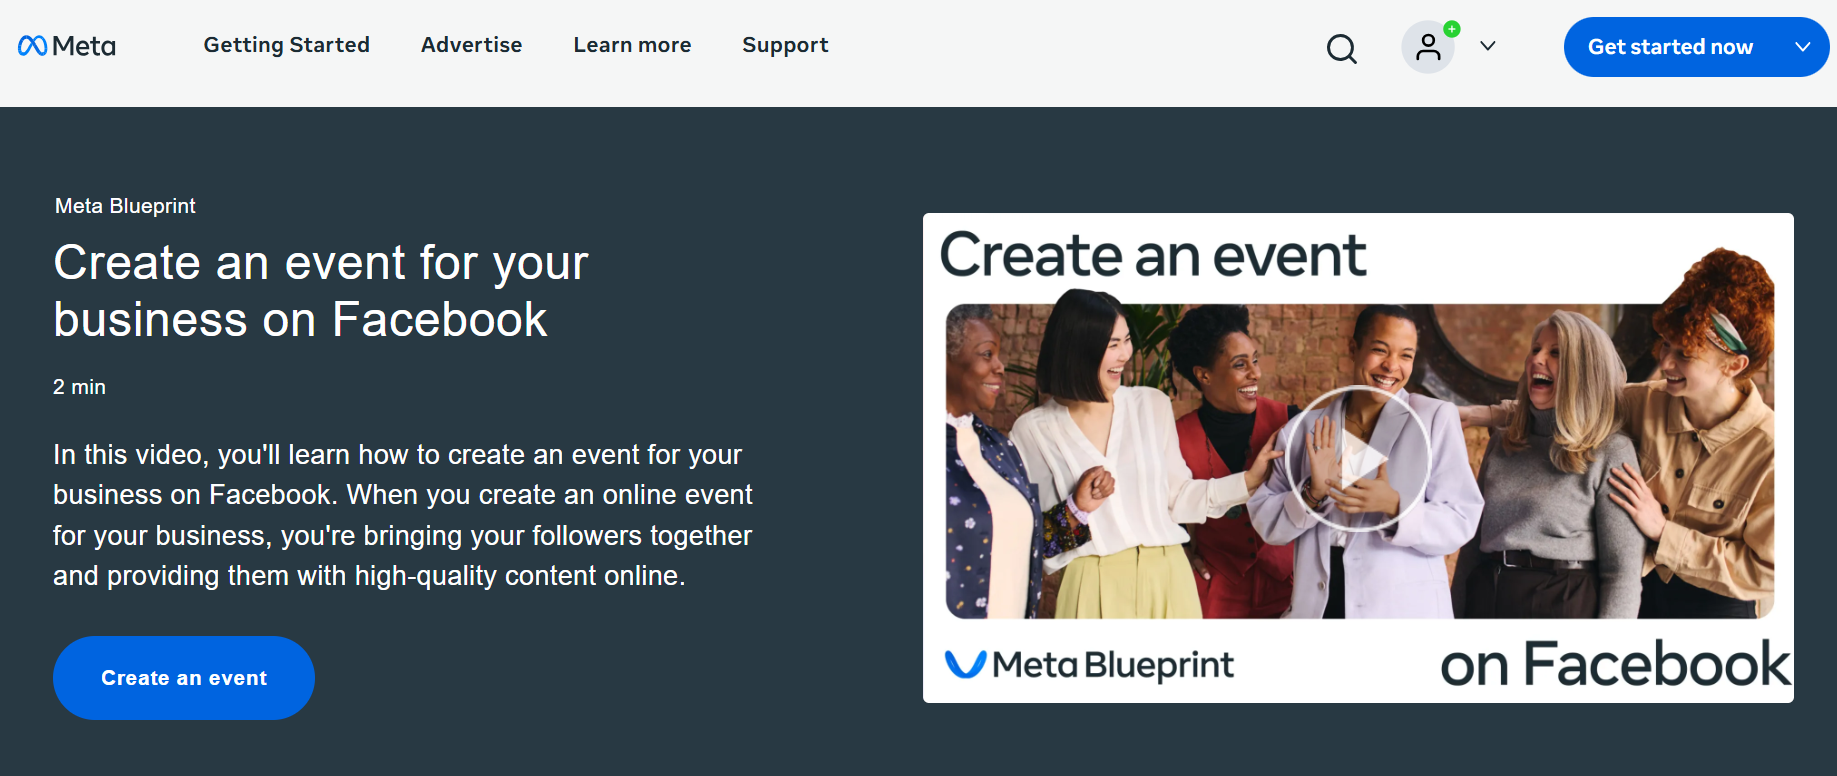Open the Learn more menu
1837x776 pixels.
632,45
